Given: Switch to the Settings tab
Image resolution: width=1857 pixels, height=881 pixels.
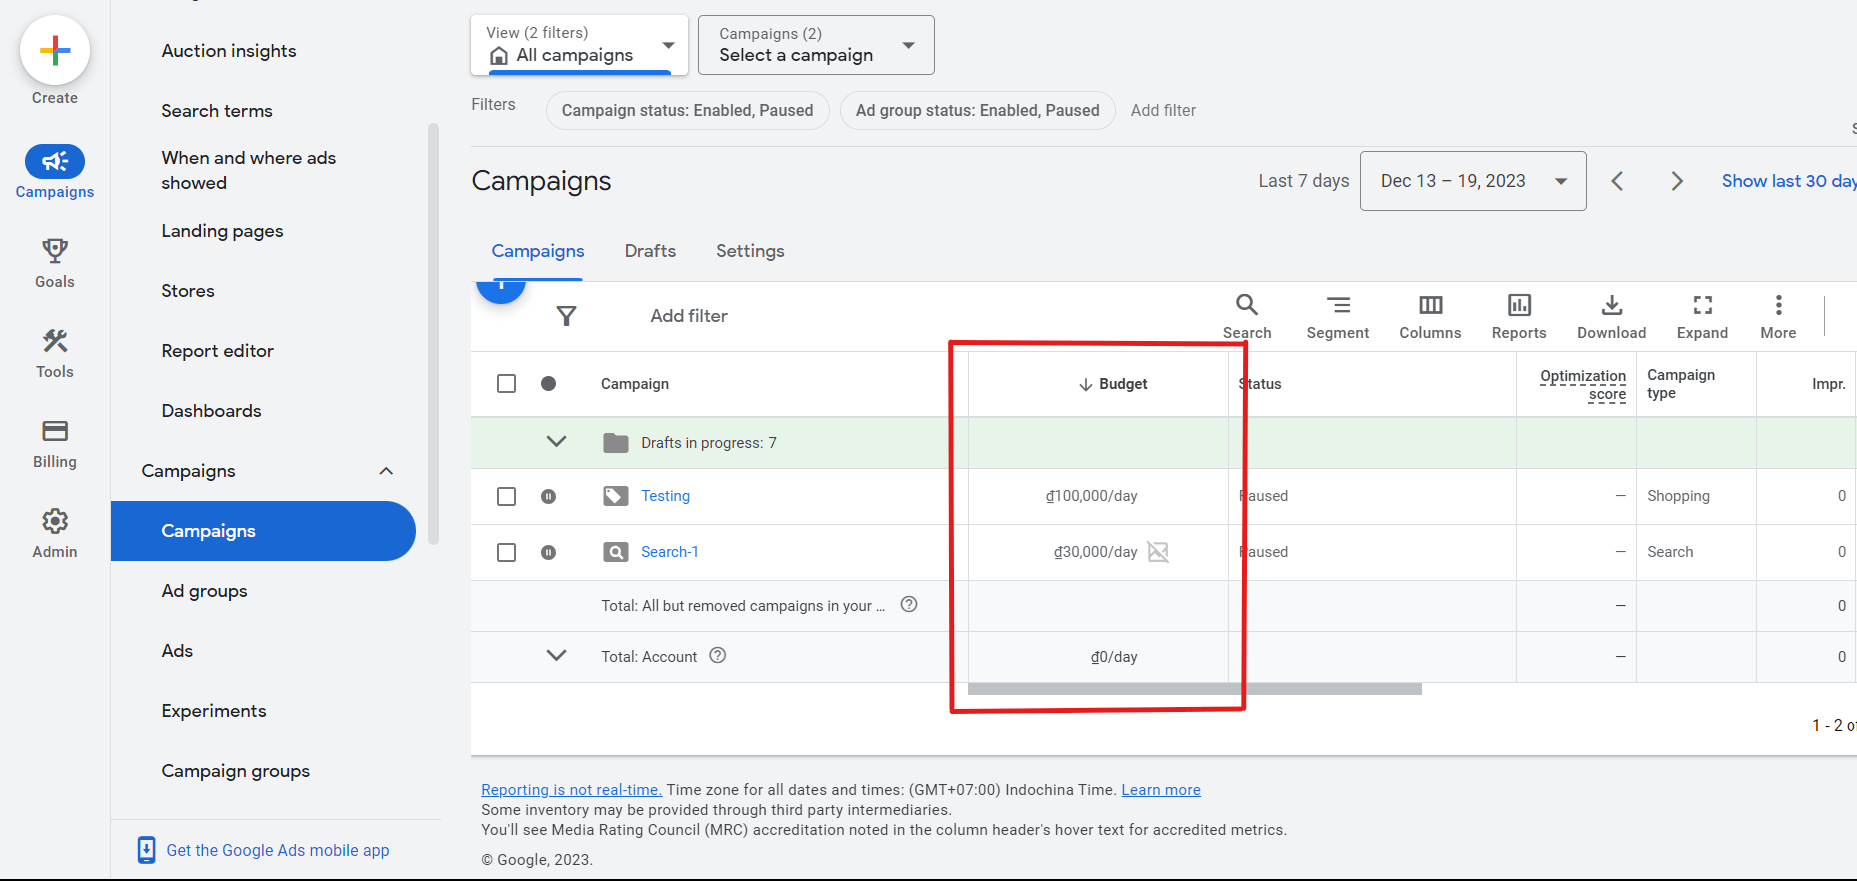Looking at the screenshot, I should (750, 251).
